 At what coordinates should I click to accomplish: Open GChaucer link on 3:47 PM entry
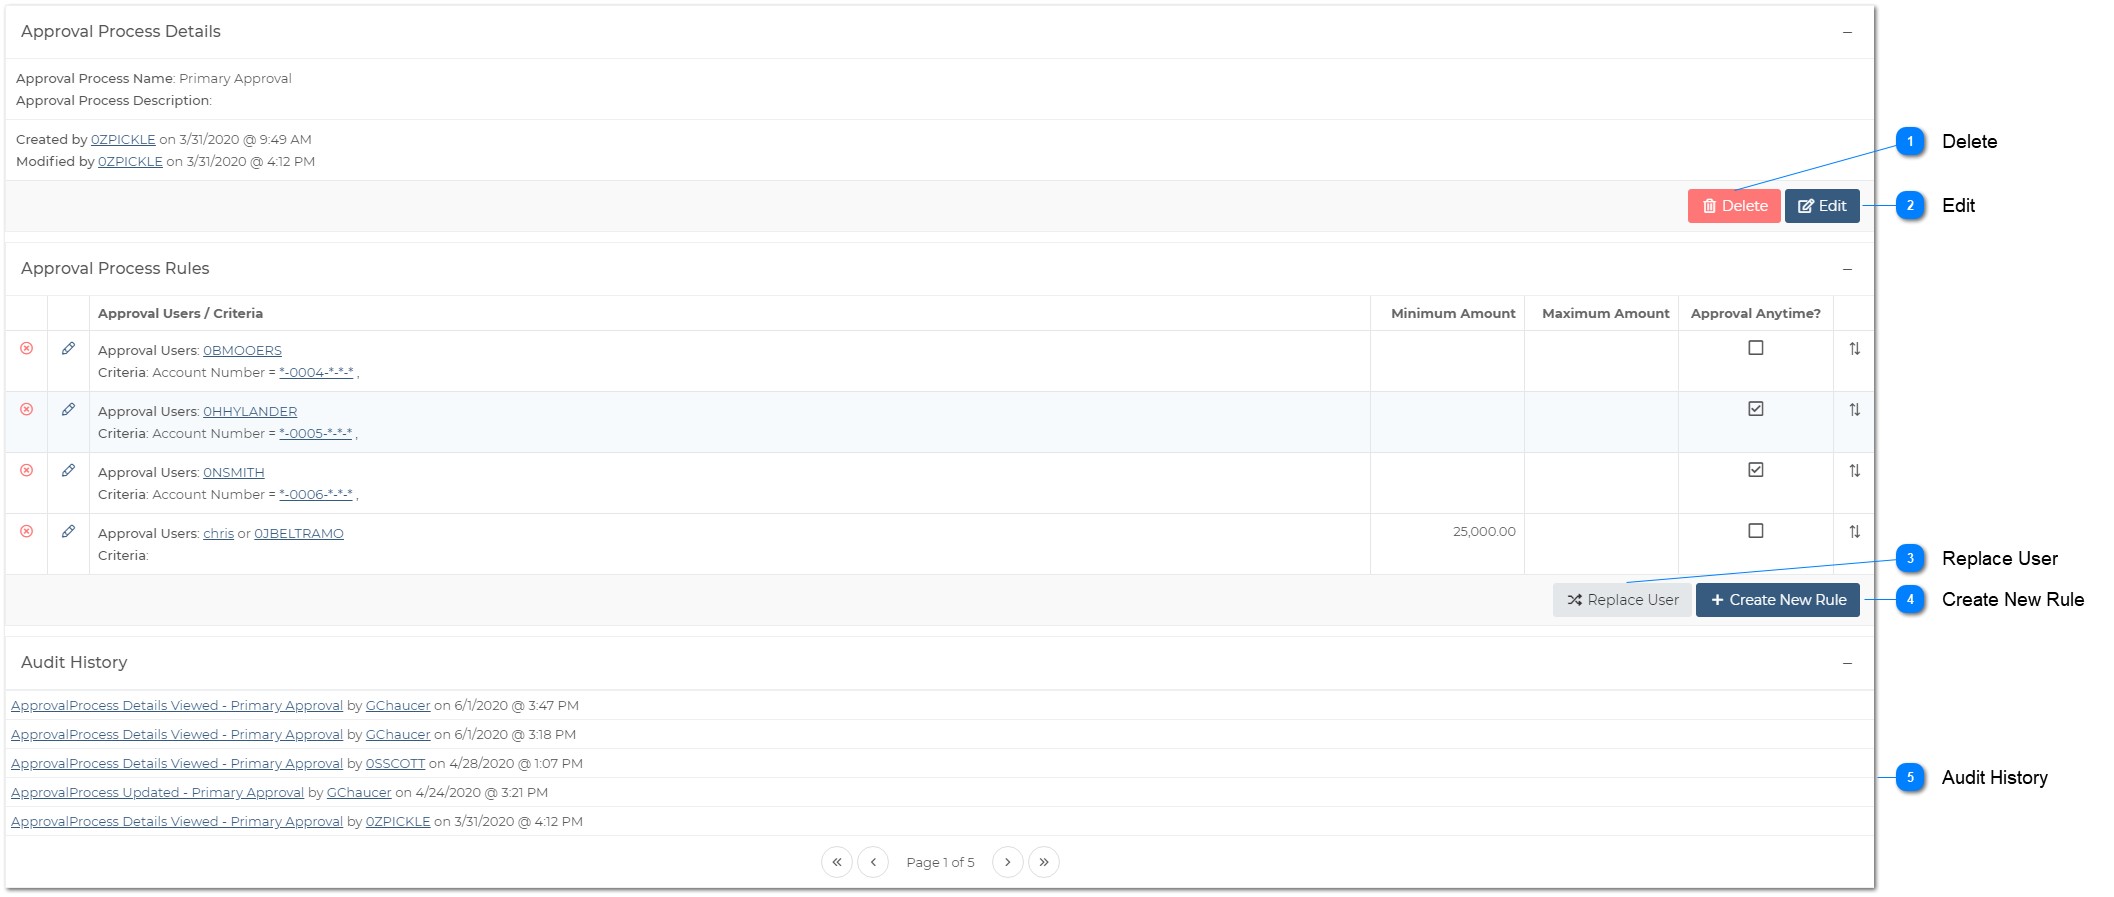coord(398,706)
